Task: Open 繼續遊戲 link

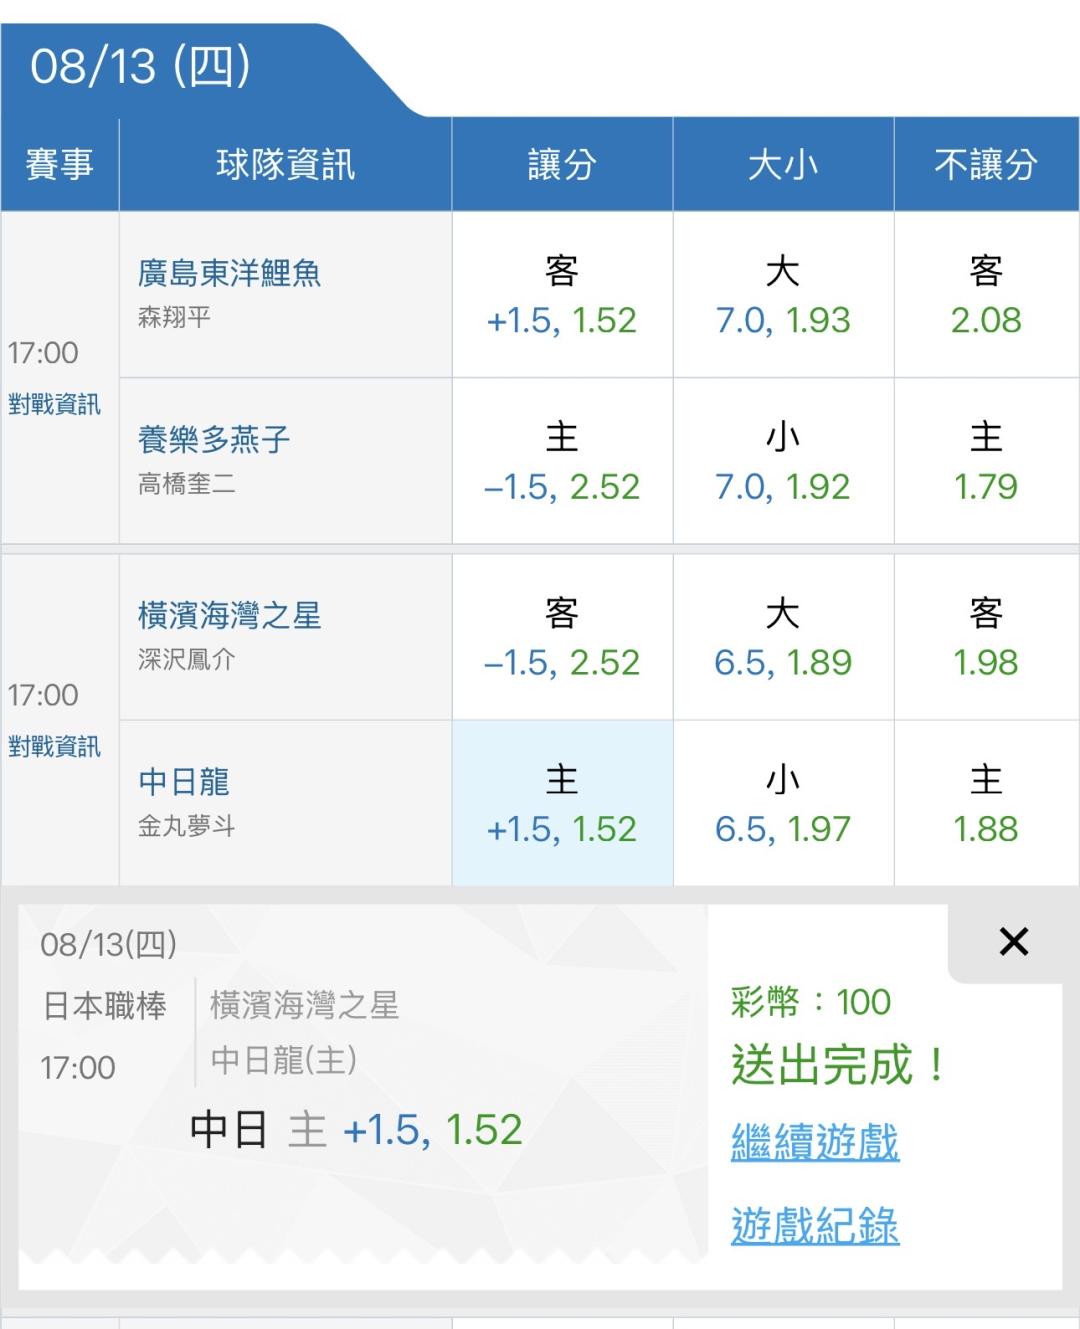Action: 815,1142
